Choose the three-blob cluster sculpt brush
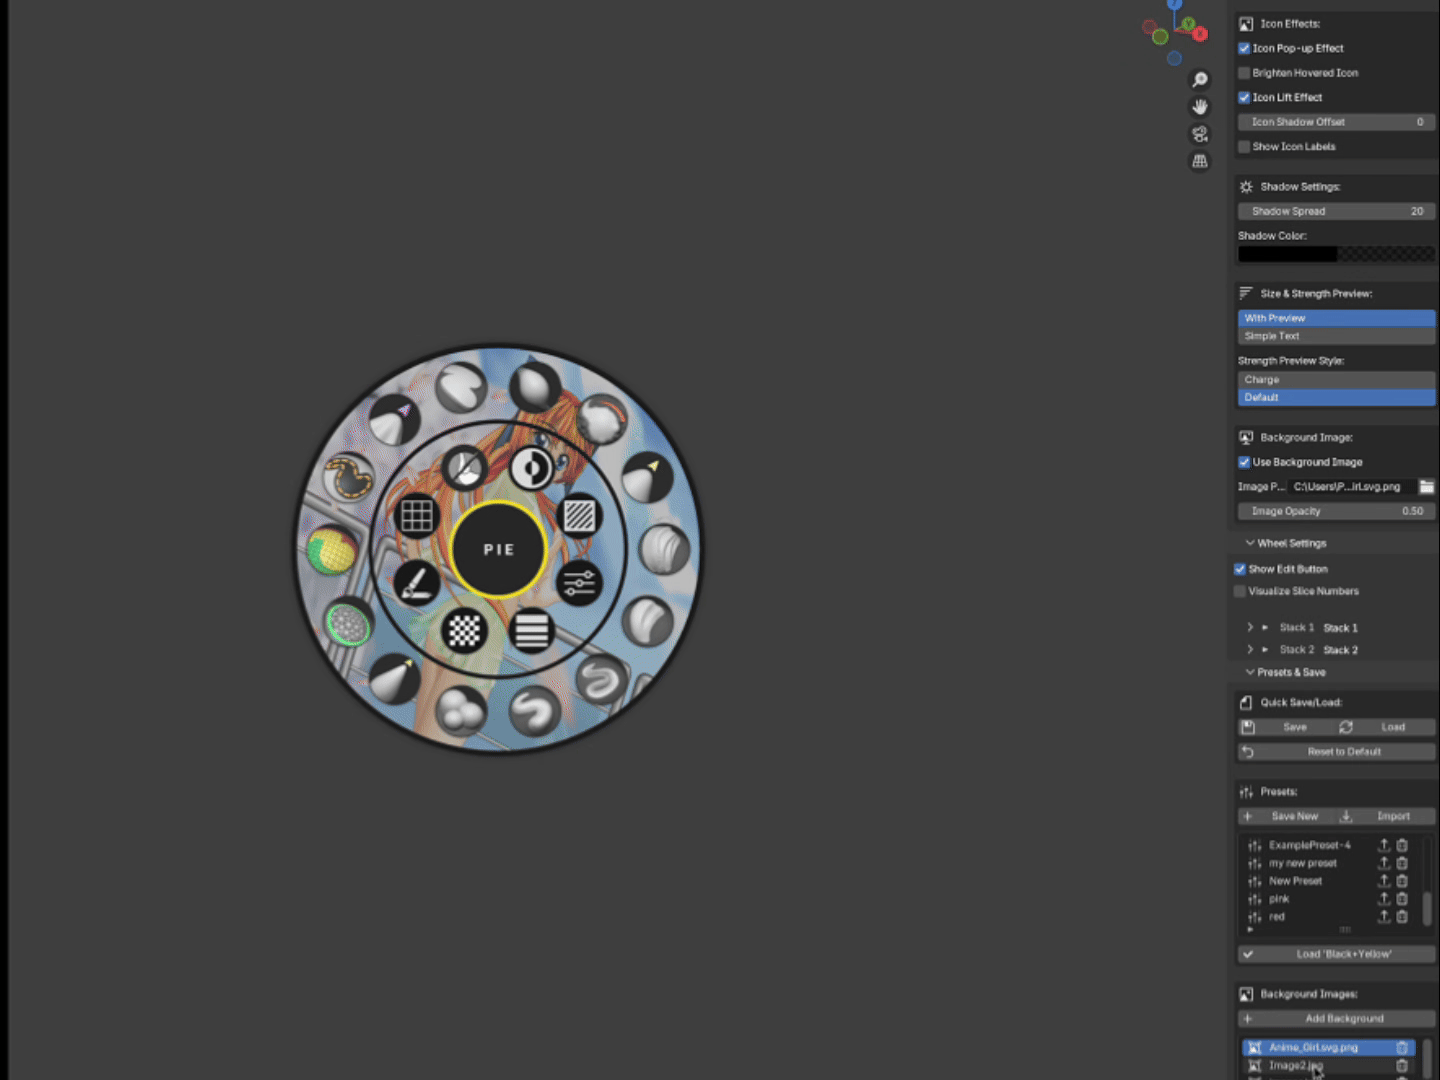The height and width of the screenshot is (1080, 1440). pyautogui.click(x=460, y=709)
